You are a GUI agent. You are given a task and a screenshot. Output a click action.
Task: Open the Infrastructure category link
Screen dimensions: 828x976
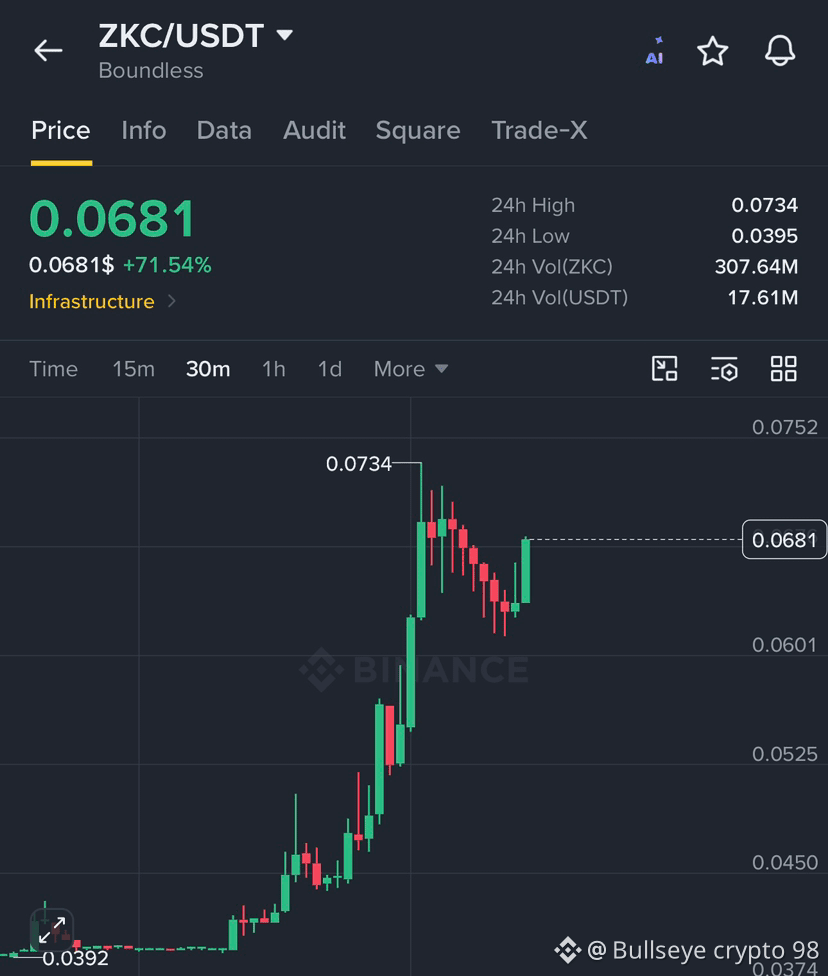(92, 301)
